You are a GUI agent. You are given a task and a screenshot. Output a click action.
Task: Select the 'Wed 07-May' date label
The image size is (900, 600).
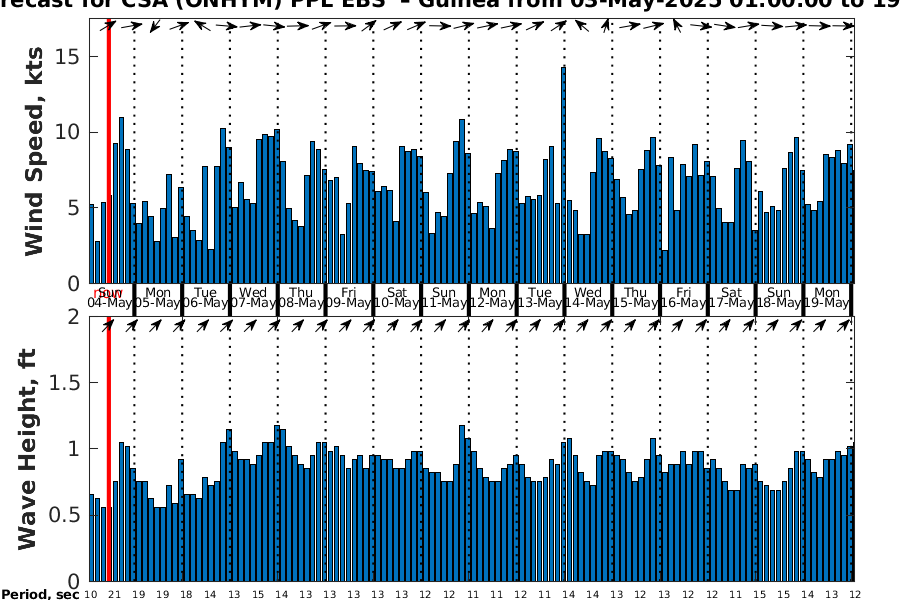253,298
